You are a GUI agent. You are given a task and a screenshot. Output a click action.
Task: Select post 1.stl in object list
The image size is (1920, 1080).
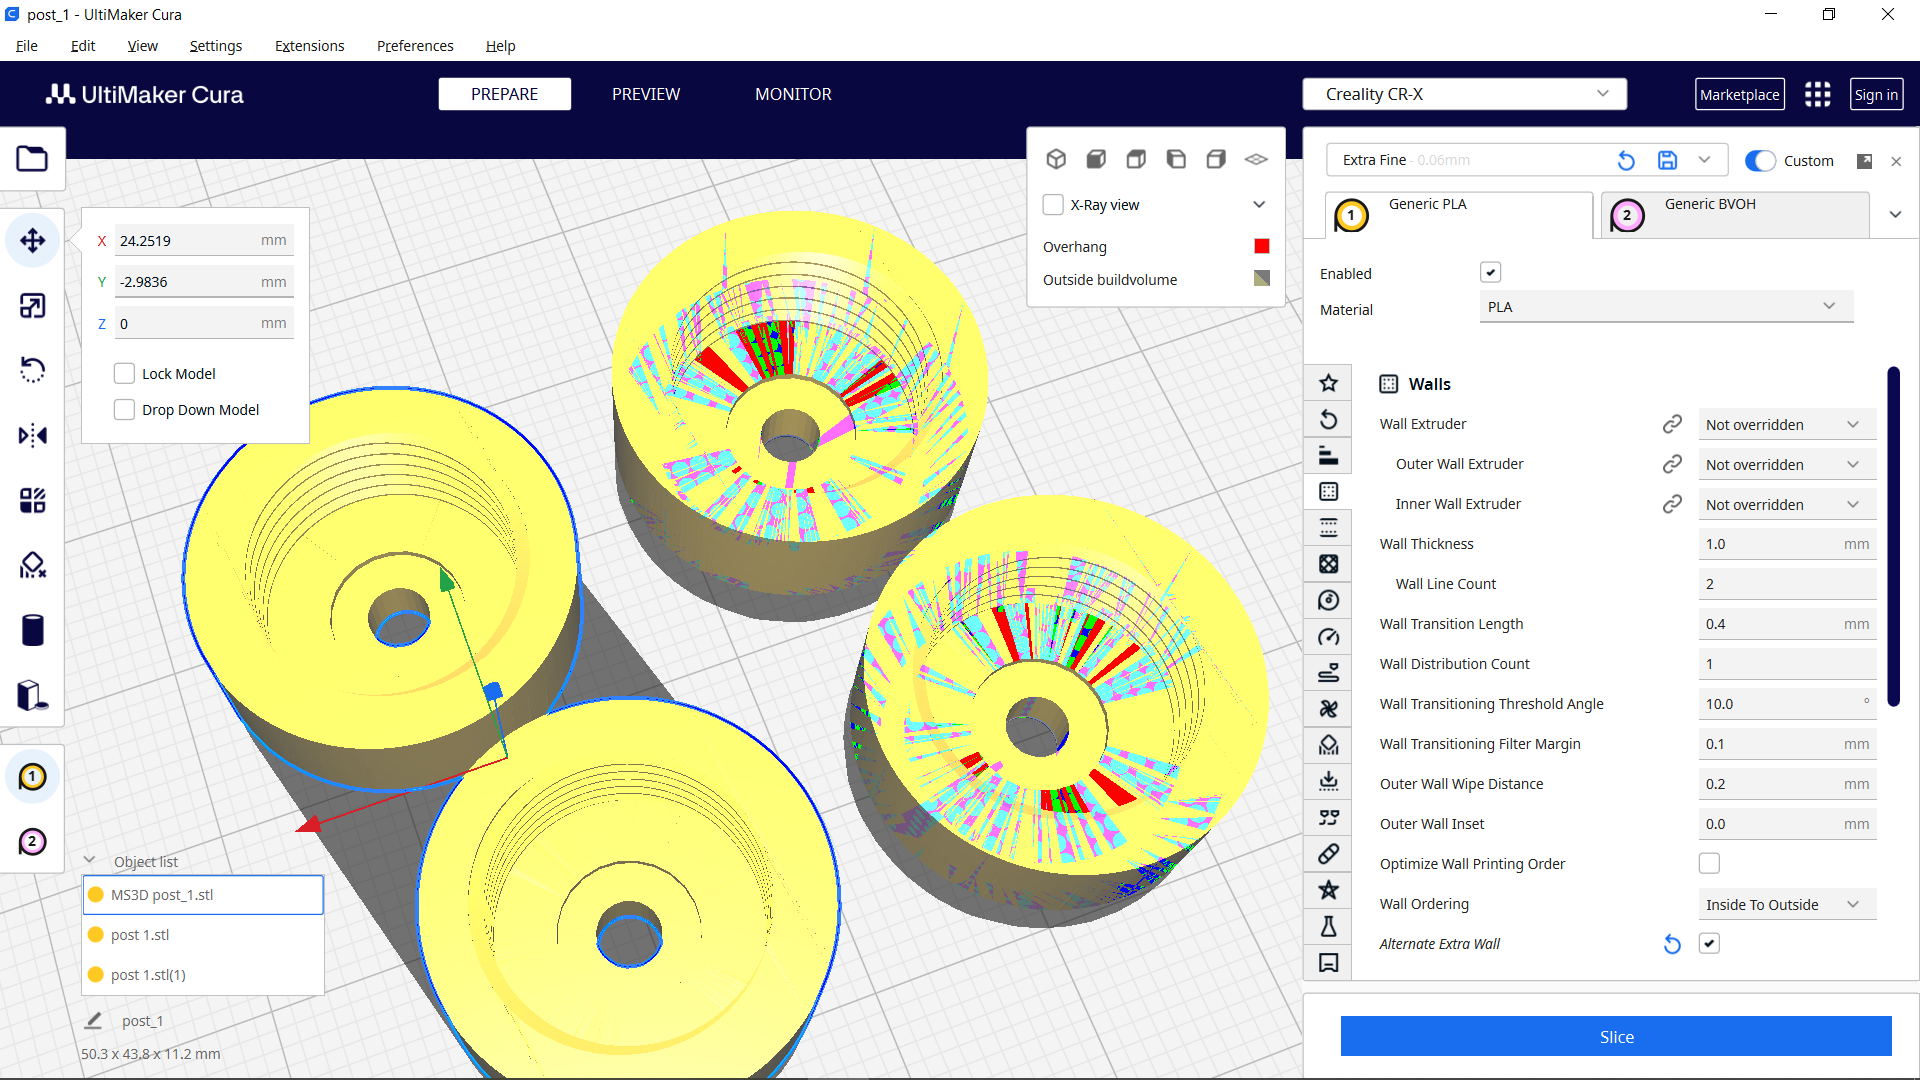[x=203, y=935]
